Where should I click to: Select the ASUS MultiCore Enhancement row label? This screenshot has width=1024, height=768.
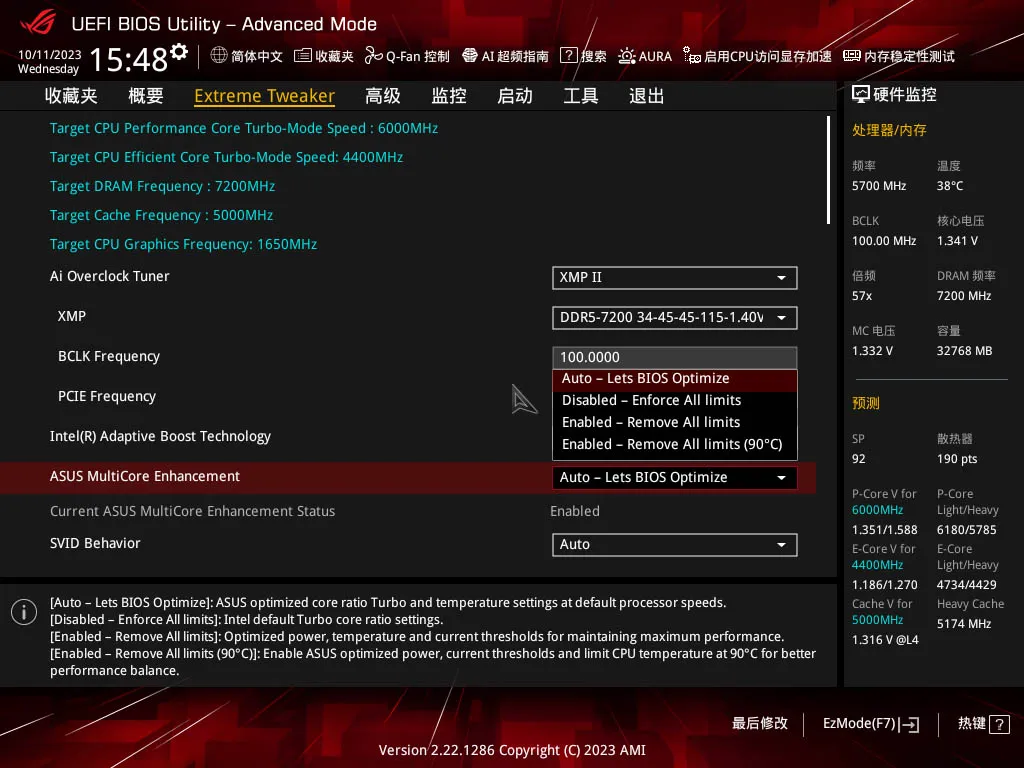click(145, 477)
